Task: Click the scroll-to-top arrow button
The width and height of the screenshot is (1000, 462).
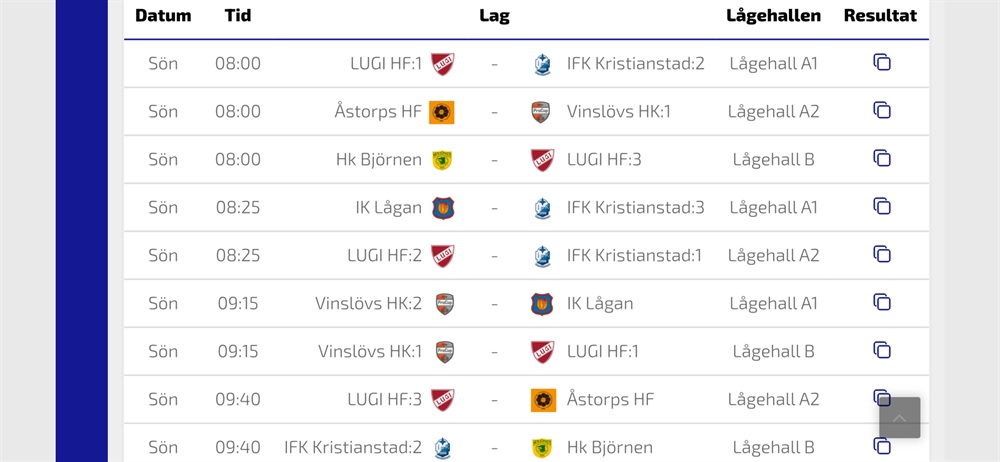Action: 900,418
